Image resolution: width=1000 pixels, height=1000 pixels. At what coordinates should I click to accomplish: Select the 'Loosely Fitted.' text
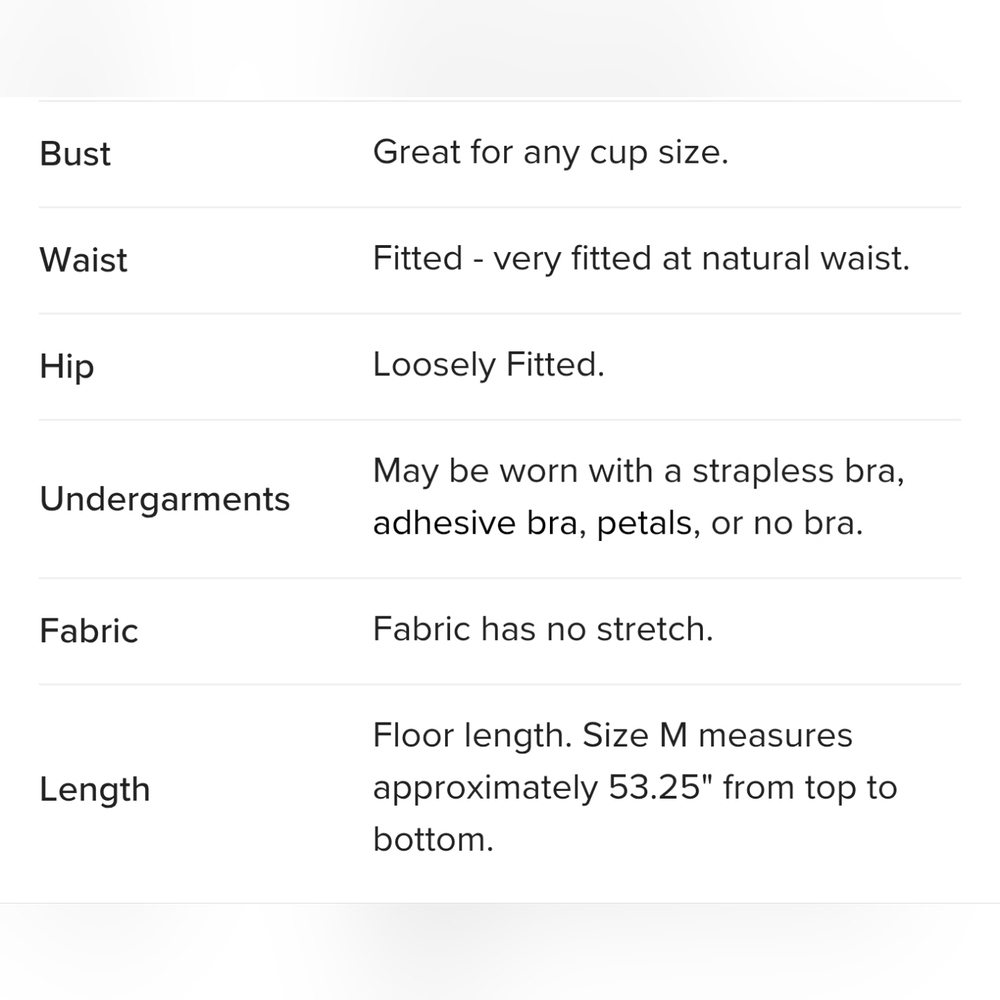click(489, 365)
